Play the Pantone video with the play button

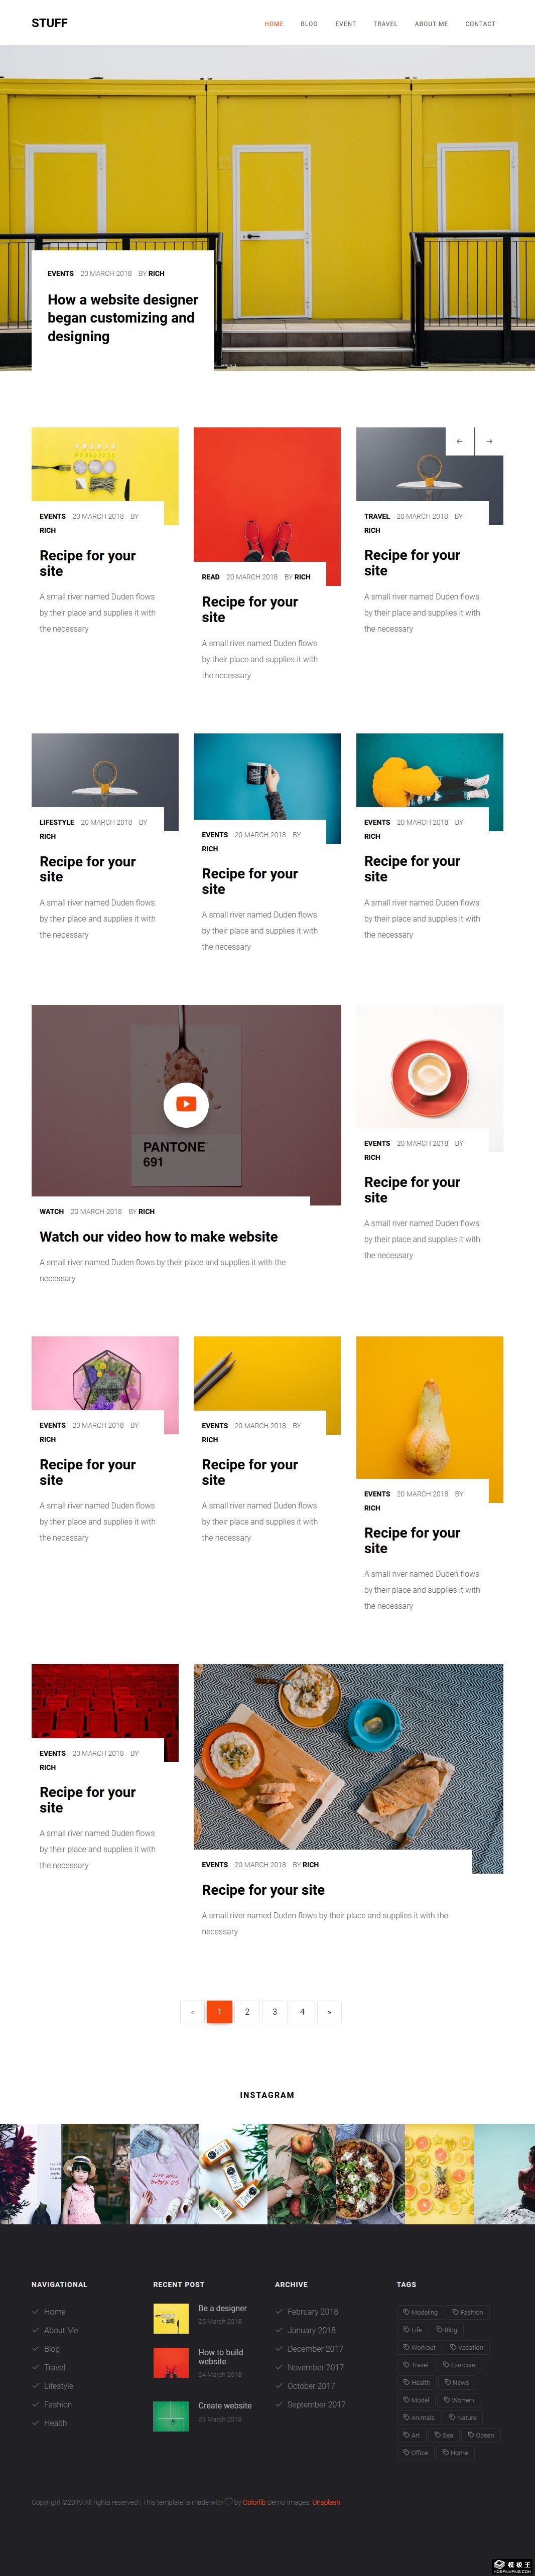coord(186,1104)
